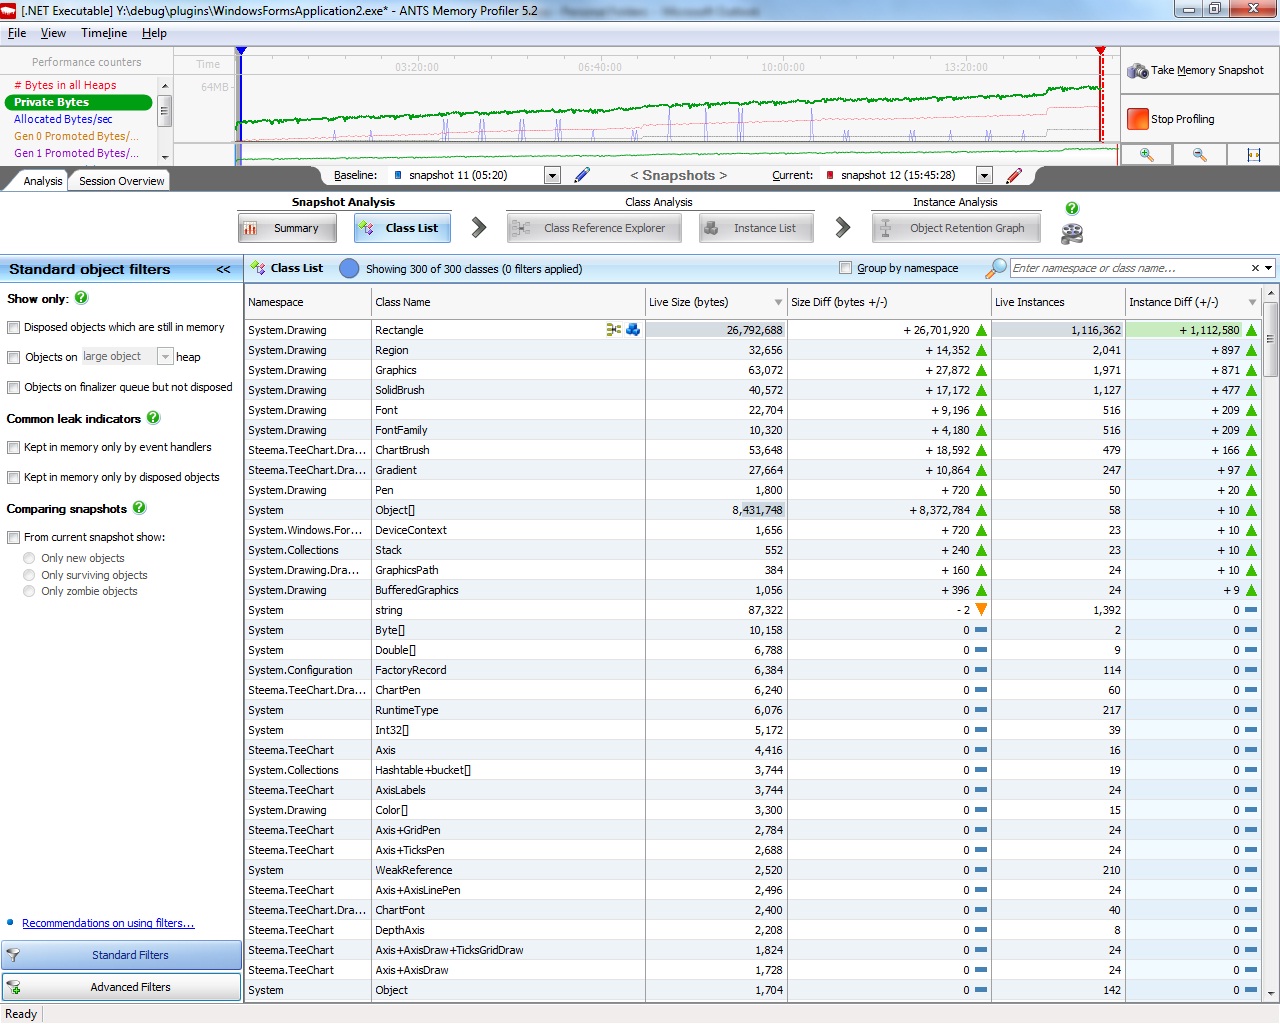Select Only zombie objects radio button
This screenshot has height=1024, width=1280.
point(29,591)
